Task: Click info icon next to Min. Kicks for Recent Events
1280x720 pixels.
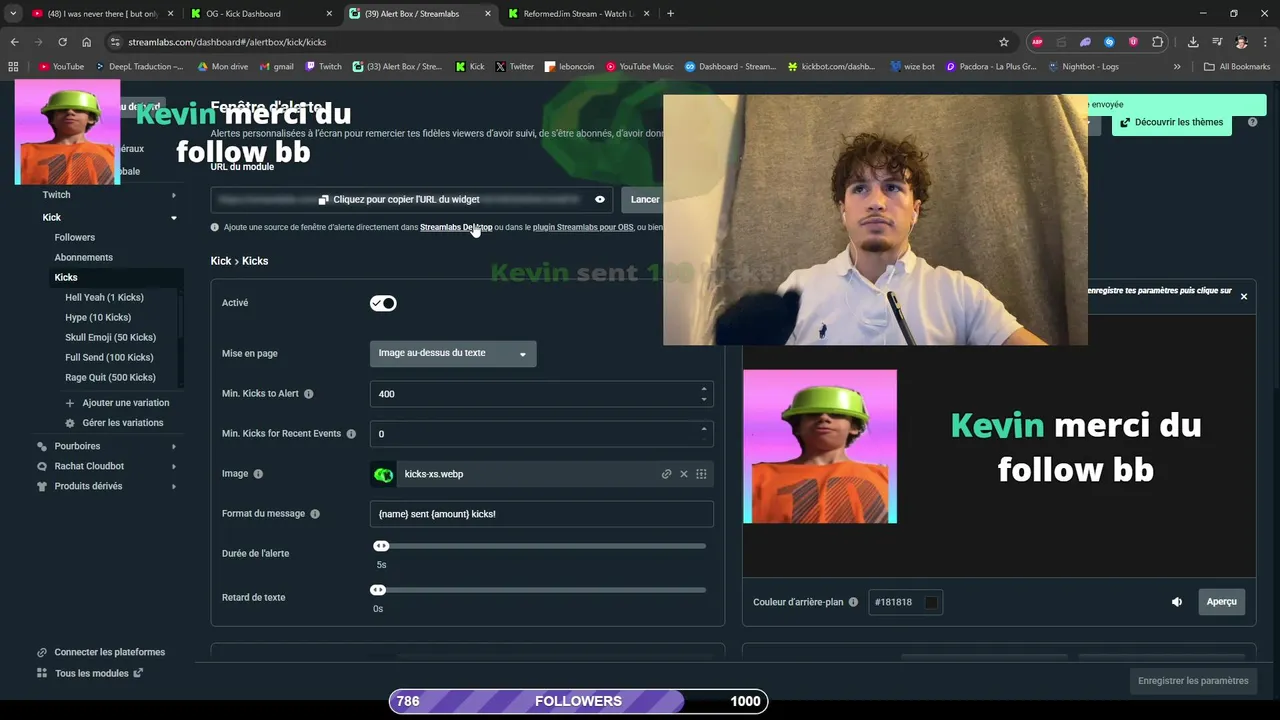Action: click(350, 434)
